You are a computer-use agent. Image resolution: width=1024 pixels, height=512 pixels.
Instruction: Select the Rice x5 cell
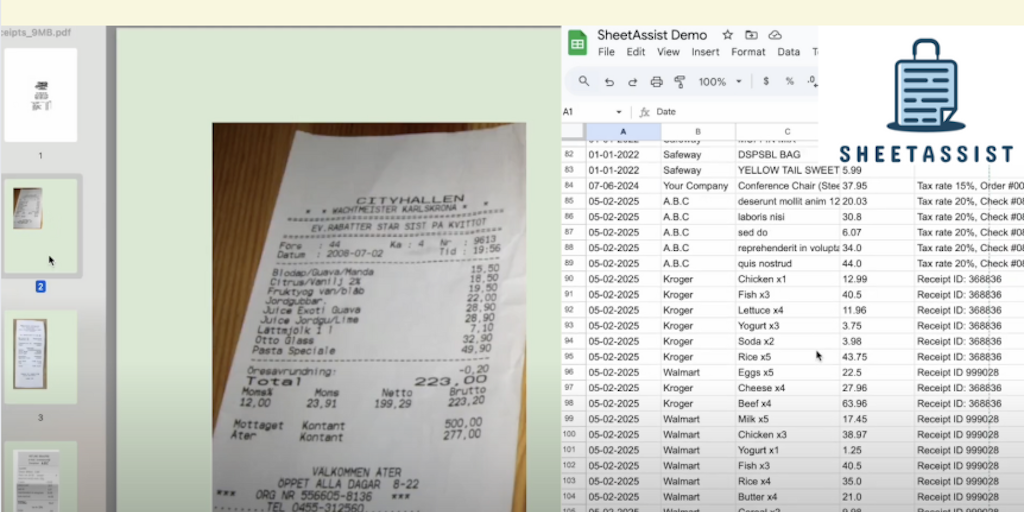pos(788,357)
